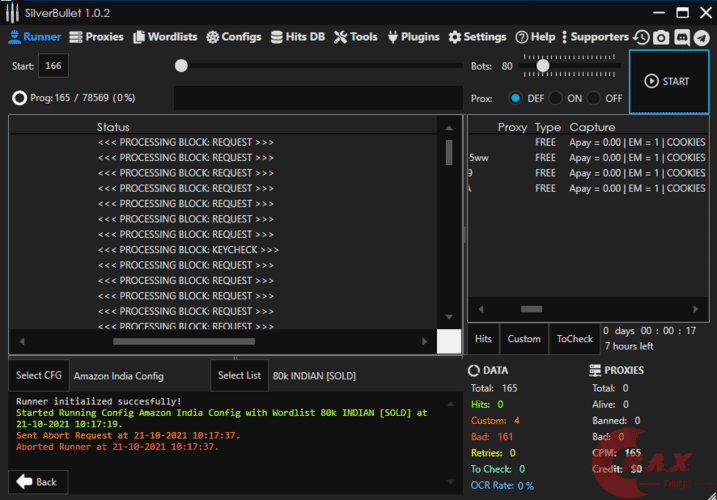Image resolution: width=717 pixels, height=500 pixels.
Task: Click the Bots slider handle
Action: pyautogui.click(x=543, y=66)
